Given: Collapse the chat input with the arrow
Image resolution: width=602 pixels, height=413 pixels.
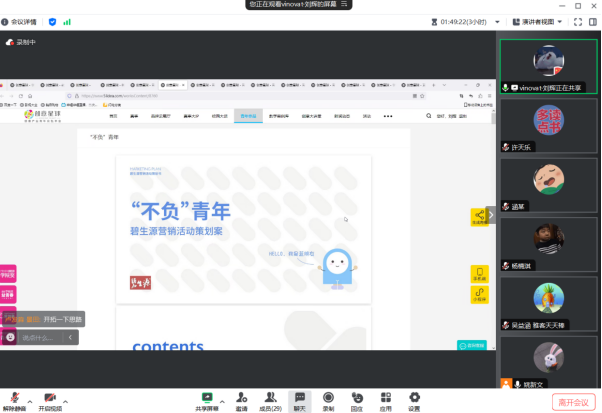Looking at the screenshot, I should click(x=71, y=338).
